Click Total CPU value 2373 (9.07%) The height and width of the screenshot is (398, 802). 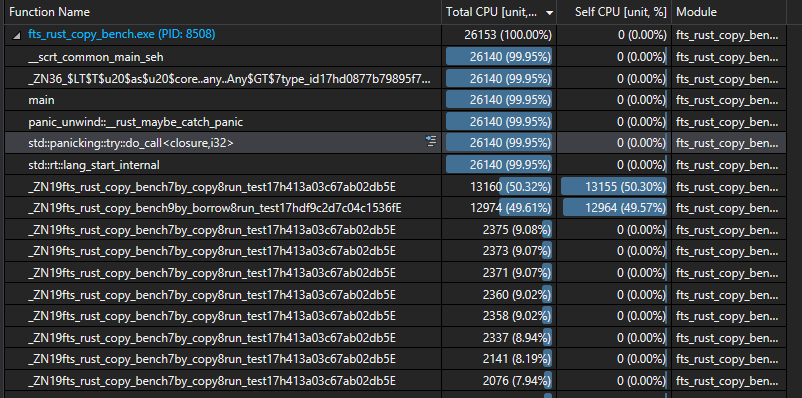pos(517,251)
